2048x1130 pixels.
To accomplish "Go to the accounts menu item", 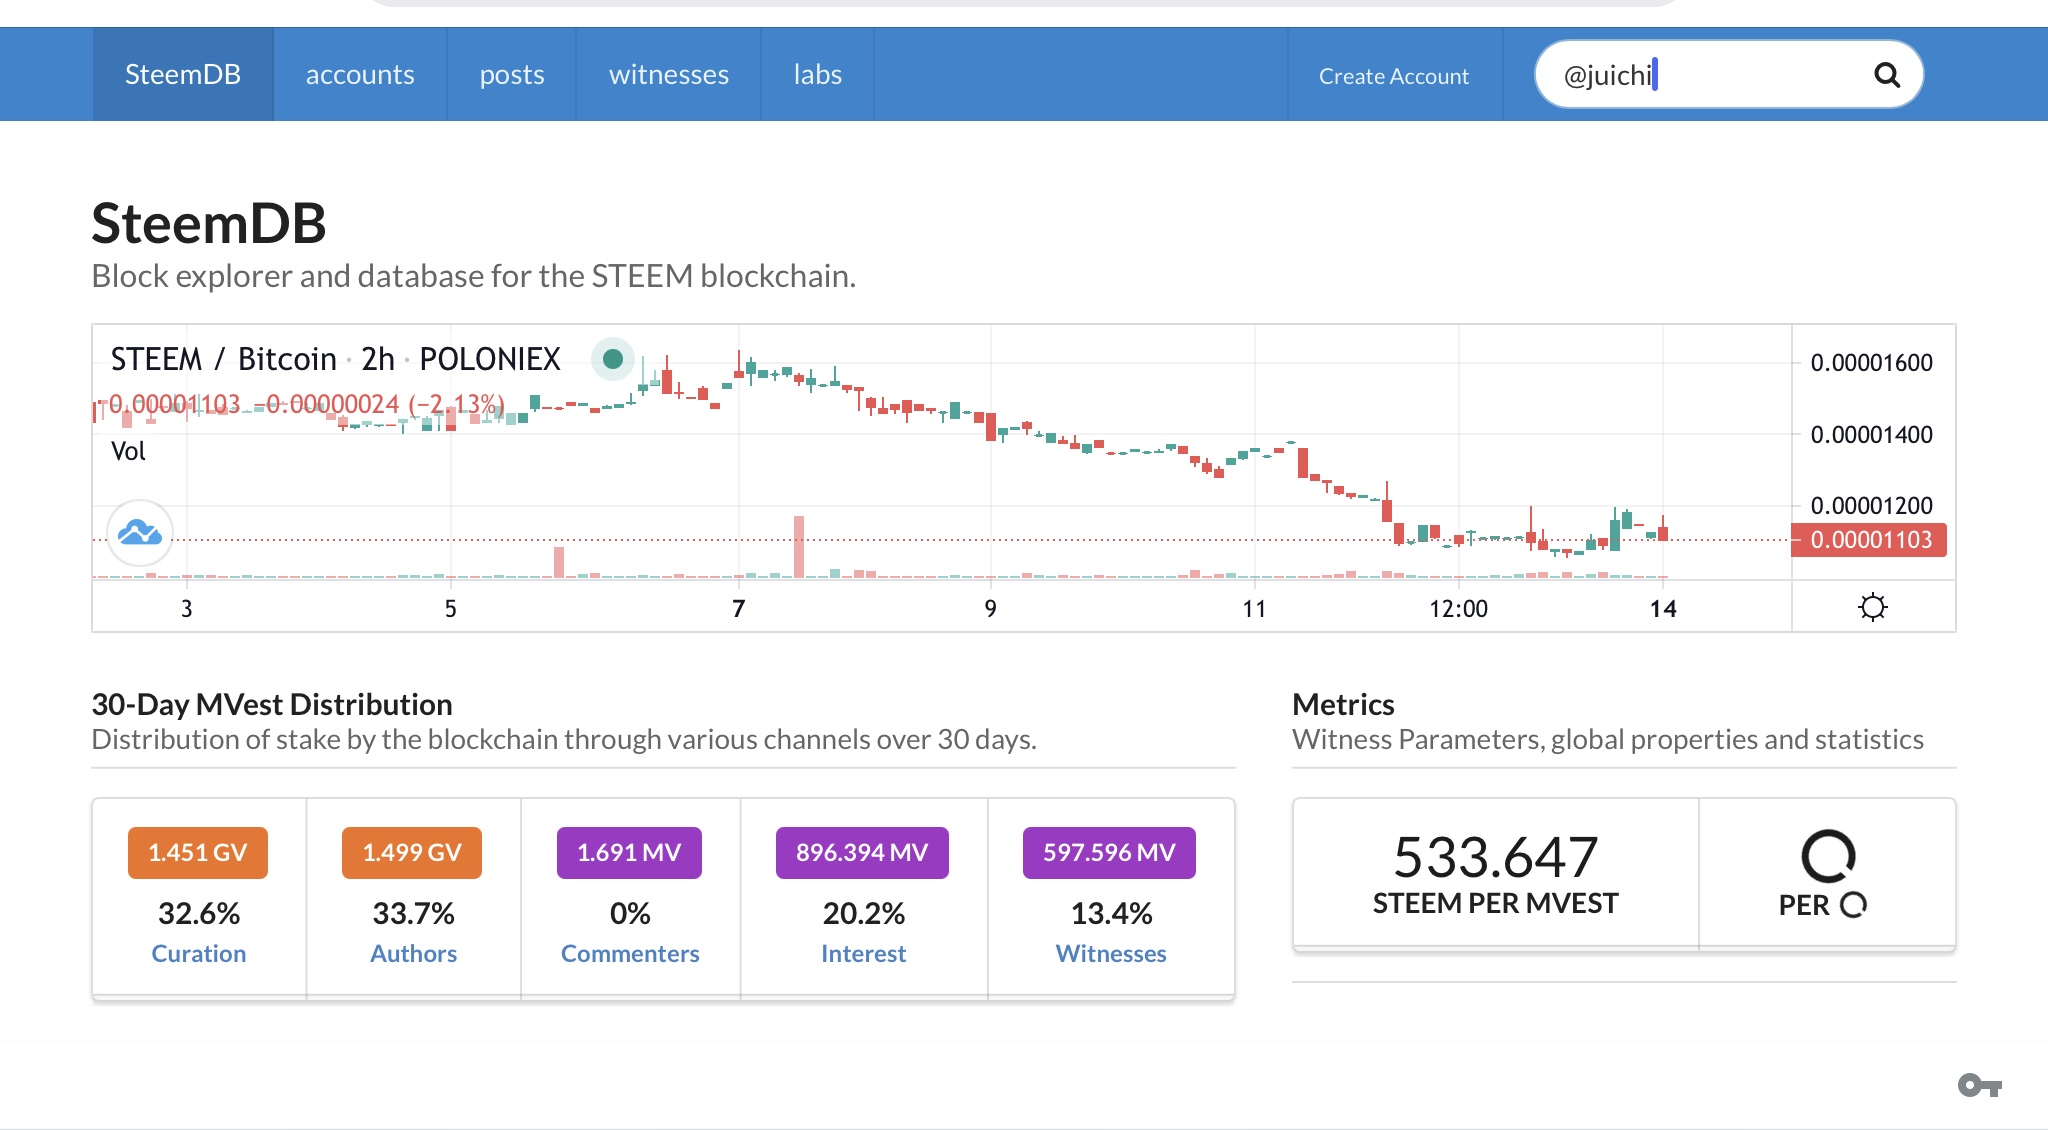I will pos(360,74).
